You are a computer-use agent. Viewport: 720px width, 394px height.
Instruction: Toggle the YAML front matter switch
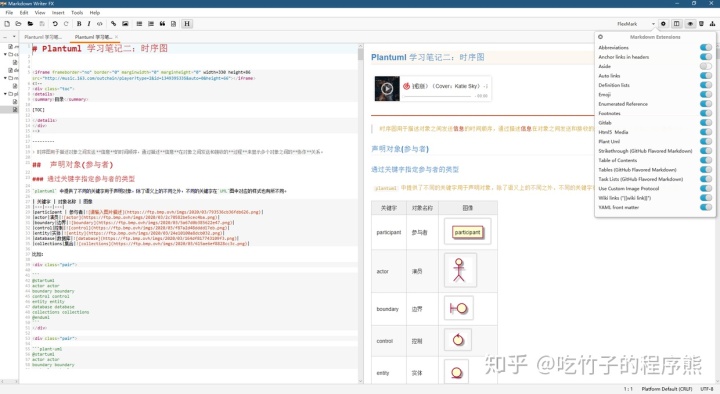click(705, 207)
